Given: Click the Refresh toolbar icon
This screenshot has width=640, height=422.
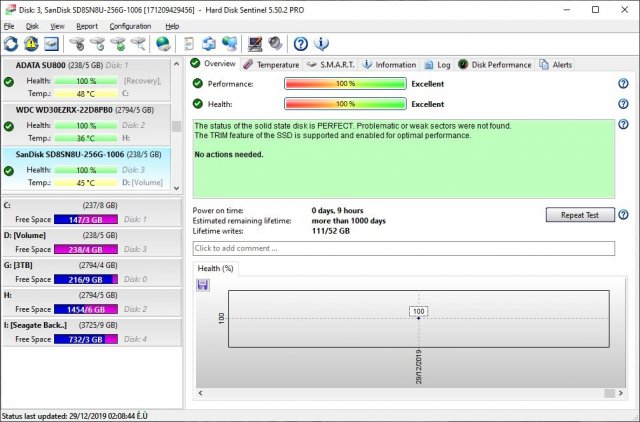Looking at the screenshot, I should coord(11,44).
